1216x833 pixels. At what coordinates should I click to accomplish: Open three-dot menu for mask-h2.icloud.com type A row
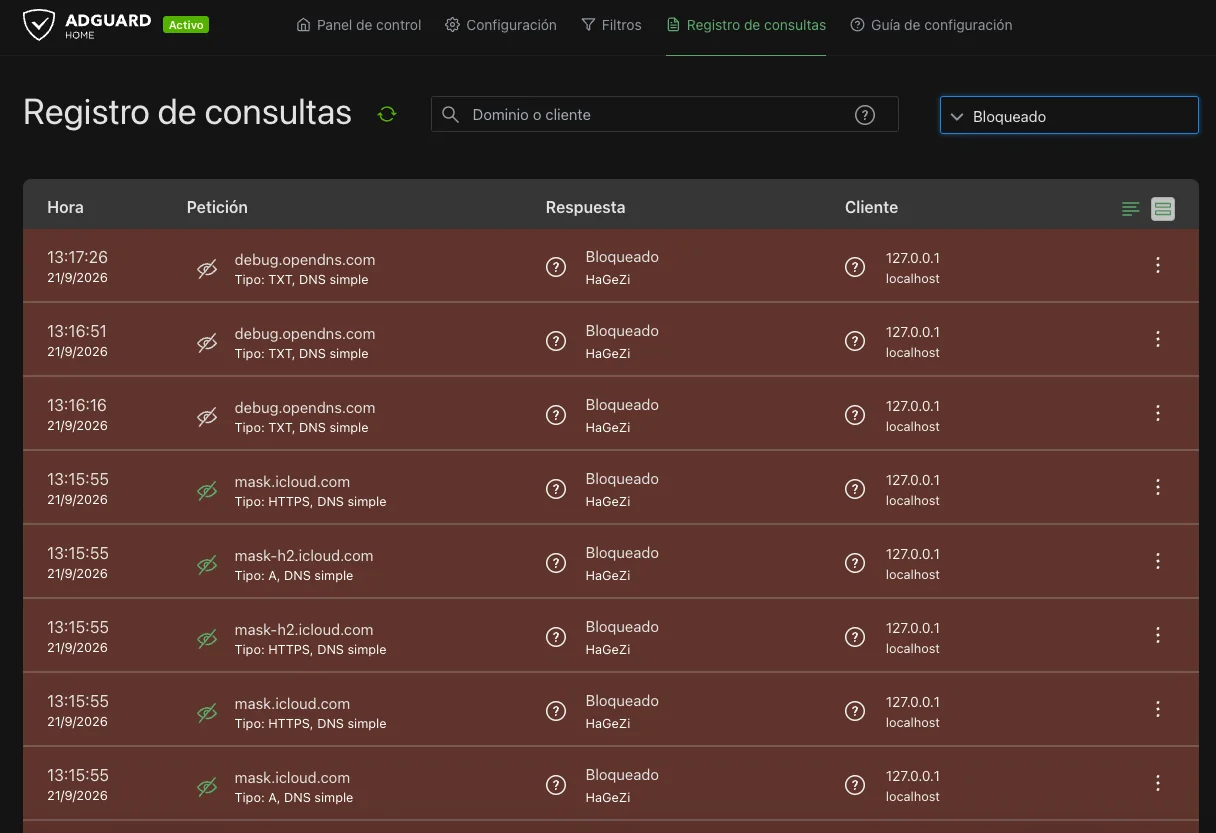[x=1158, y=561]
